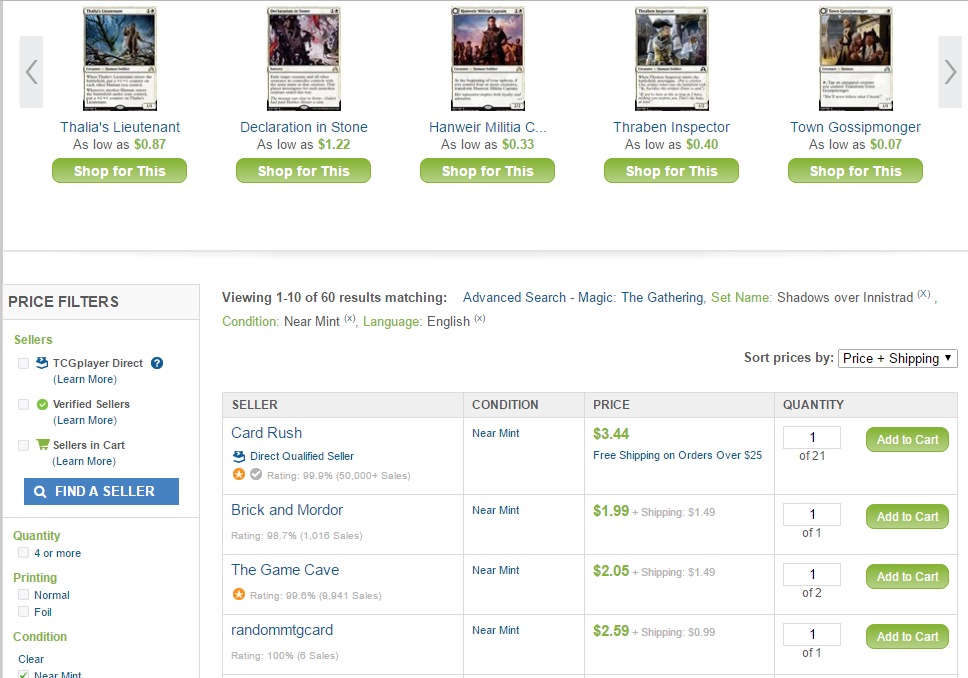The width and height of the screenshot is (968, 678).
Task: Remove the Shadows over Innistrad set filter
Action: coord(923,295)
